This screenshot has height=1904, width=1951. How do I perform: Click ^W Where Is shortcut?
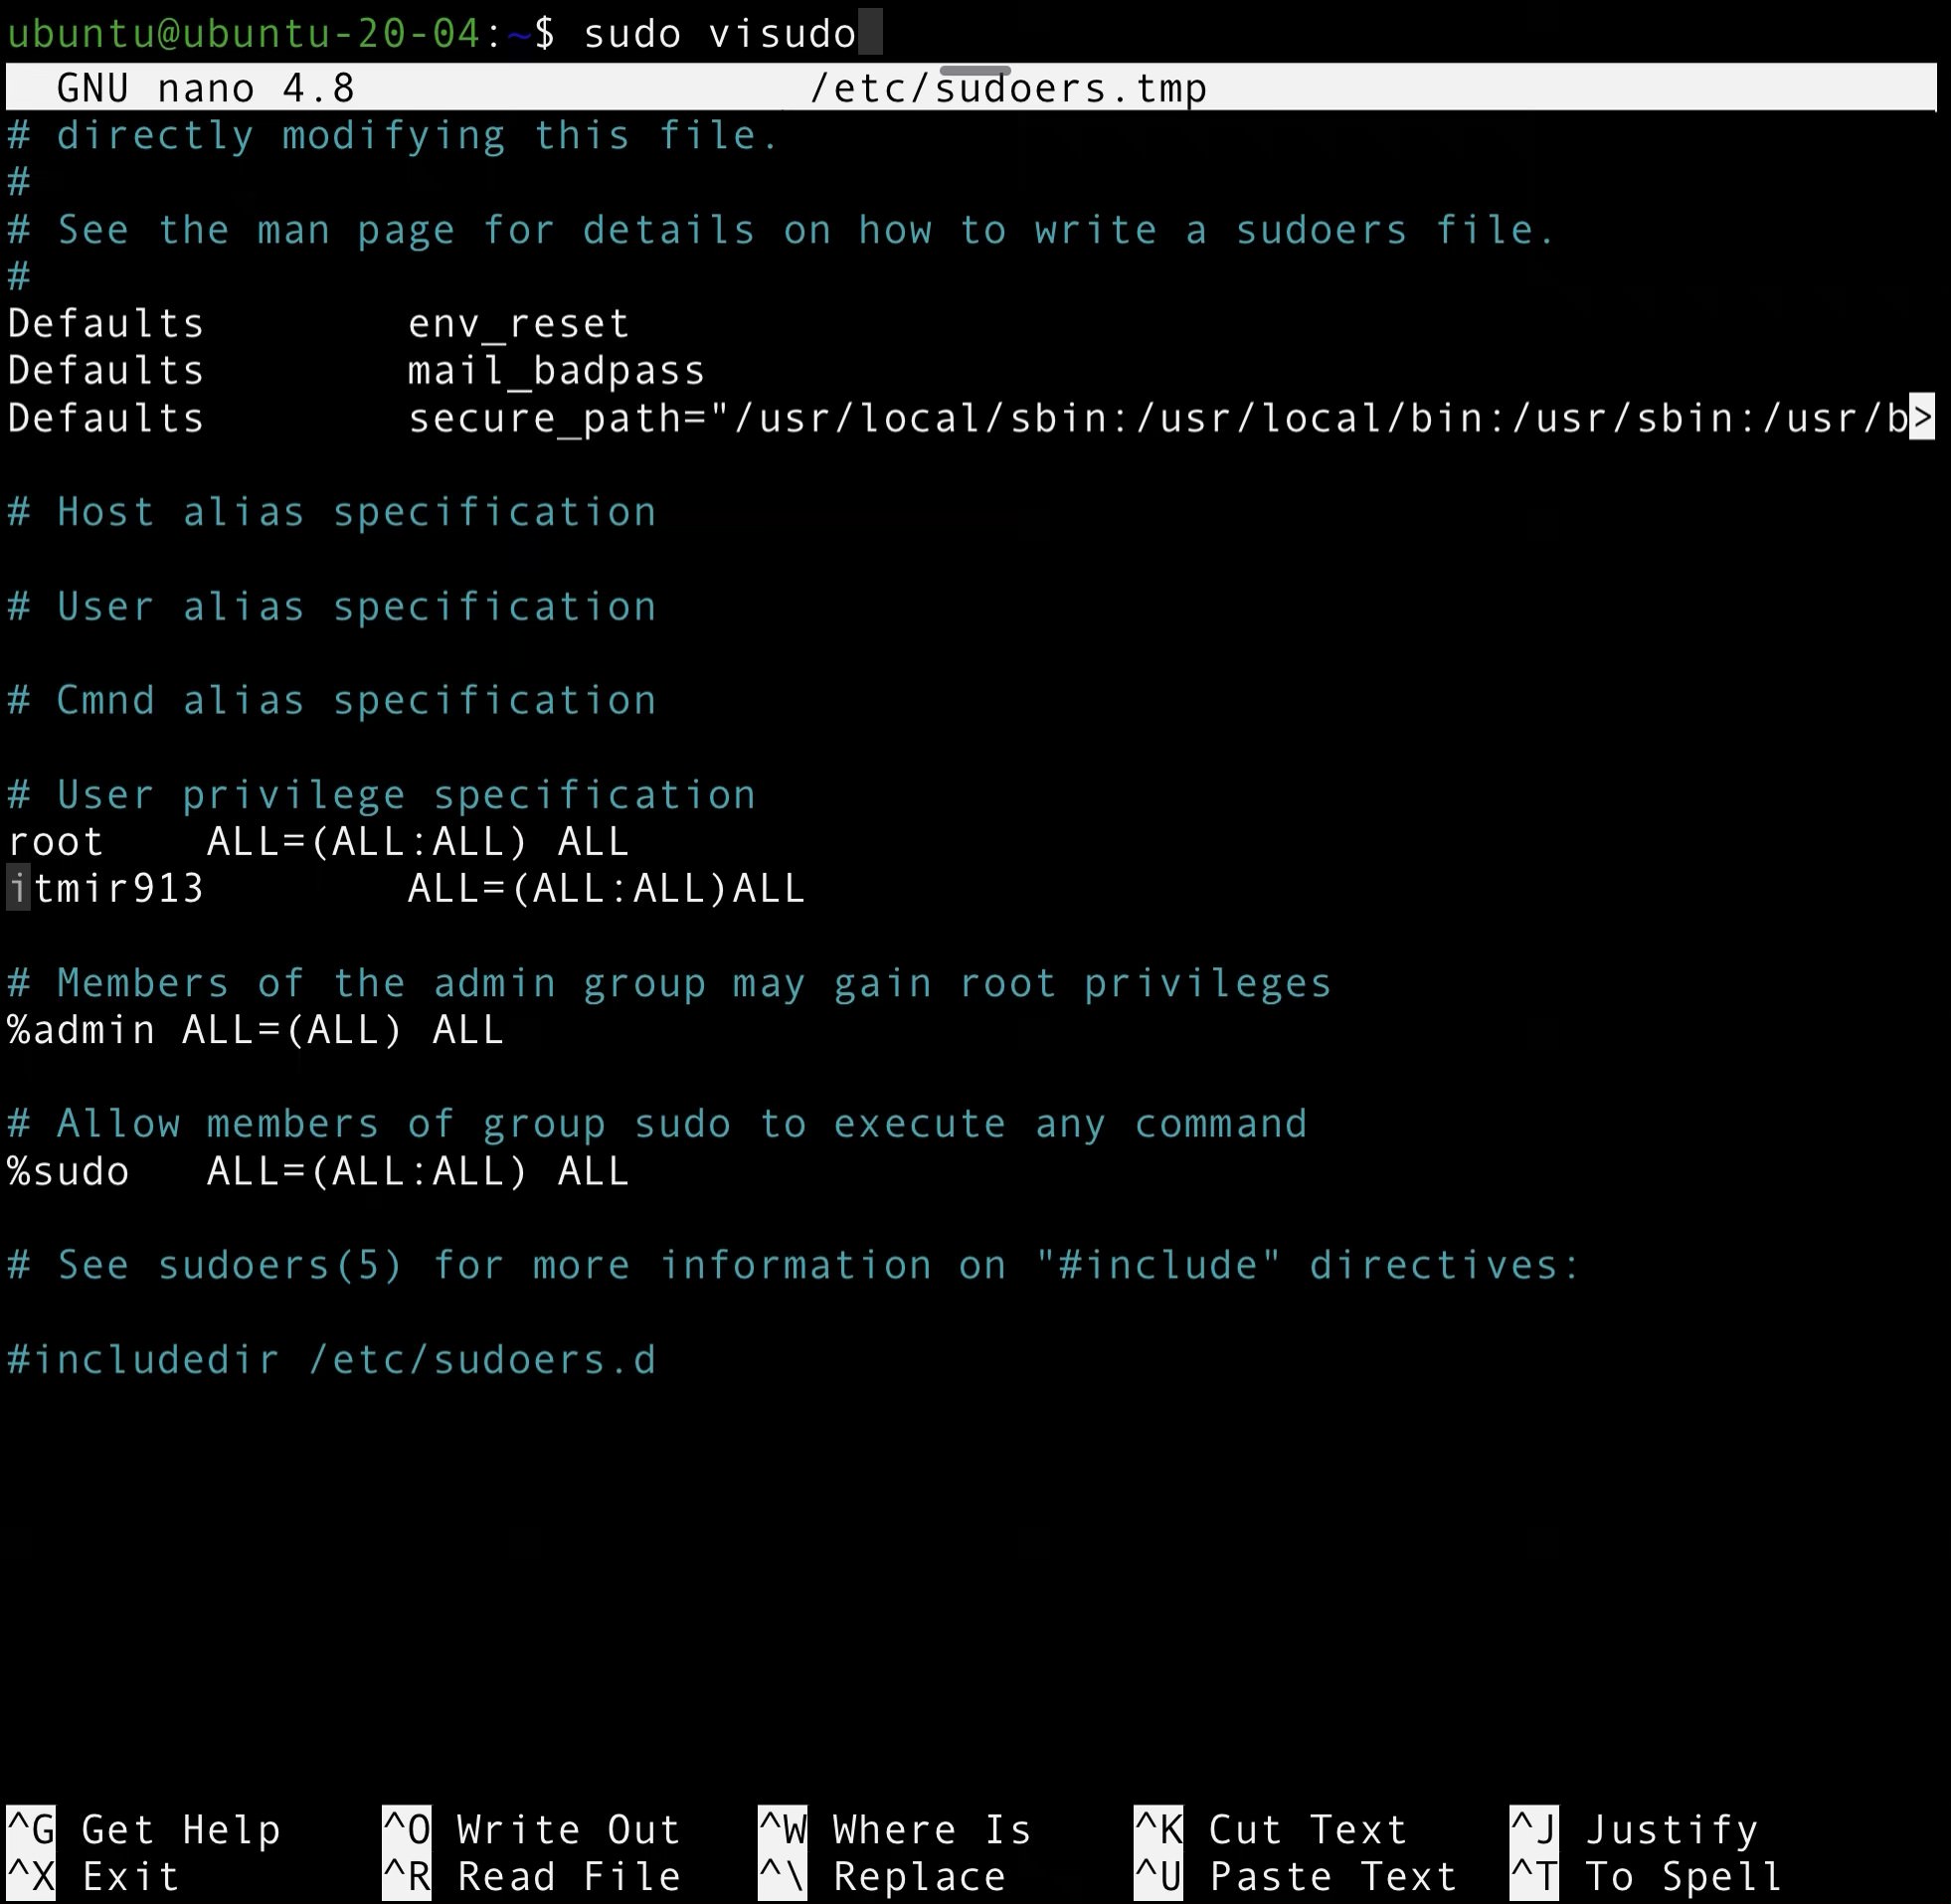click(x=894, y=1829)
